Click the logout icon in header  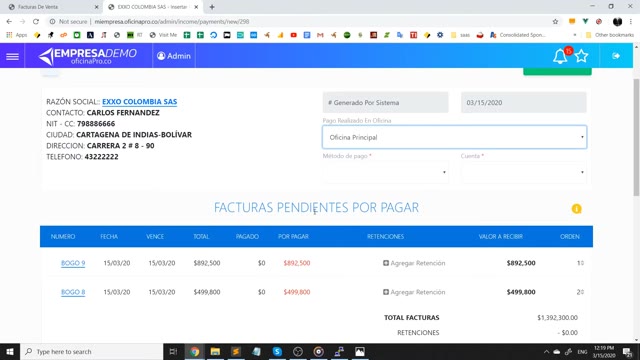pyautogui.click(x=616, y=56)
